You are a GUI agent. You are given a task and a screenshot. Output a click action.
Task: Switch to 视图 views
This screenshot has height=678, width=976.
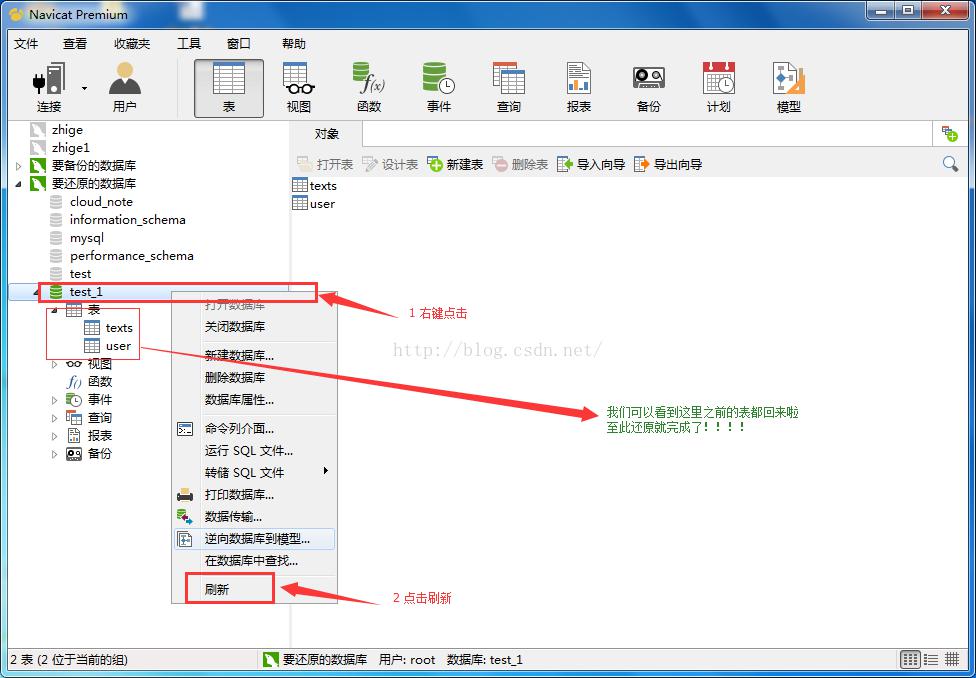coord(299,87)
